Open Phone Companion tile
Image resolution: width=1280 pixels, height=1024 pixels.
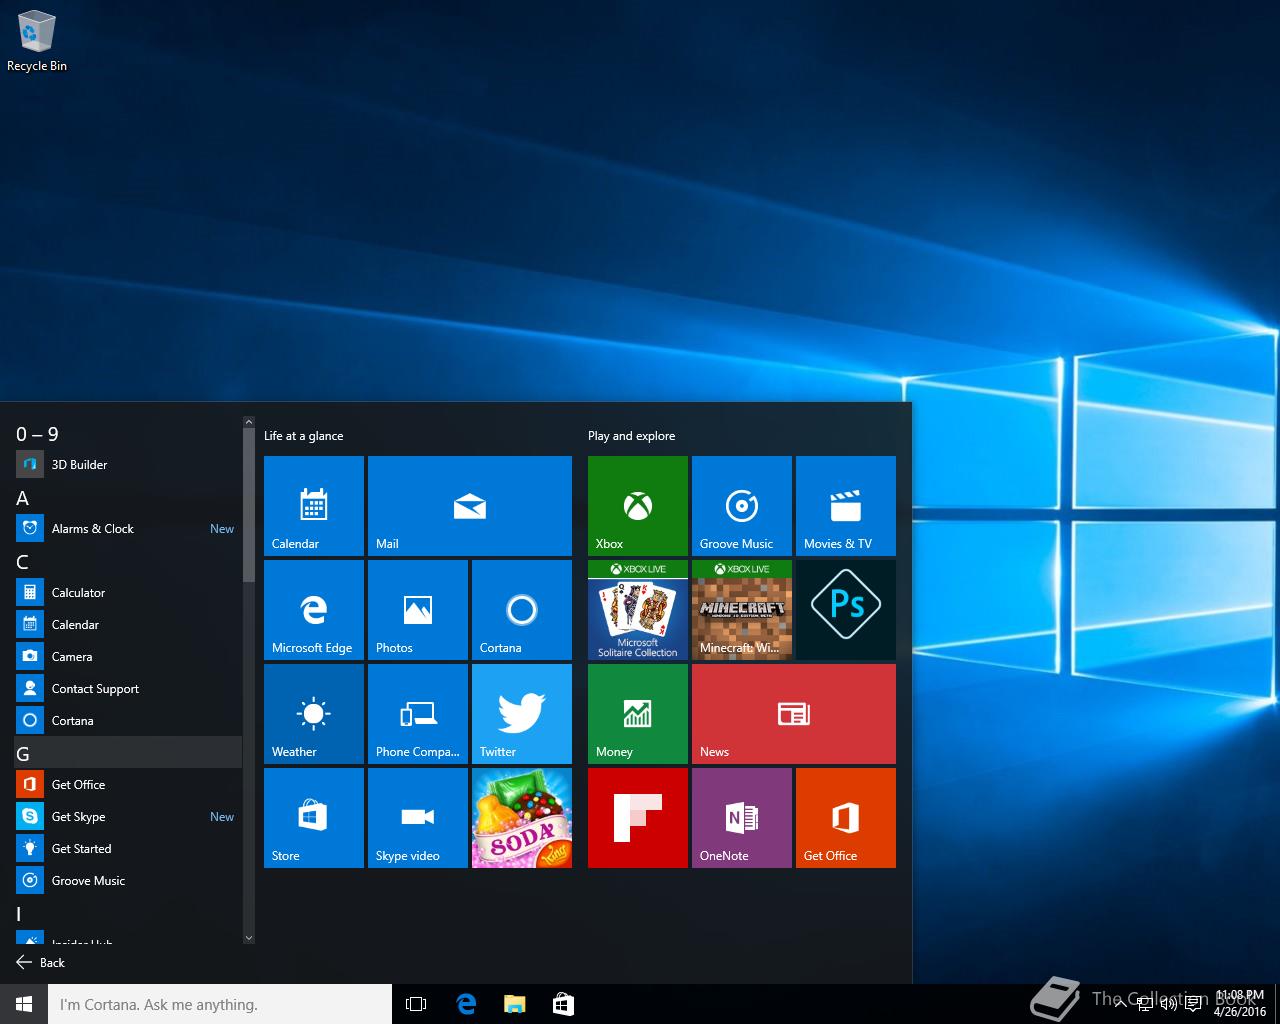tap(418, 714)
